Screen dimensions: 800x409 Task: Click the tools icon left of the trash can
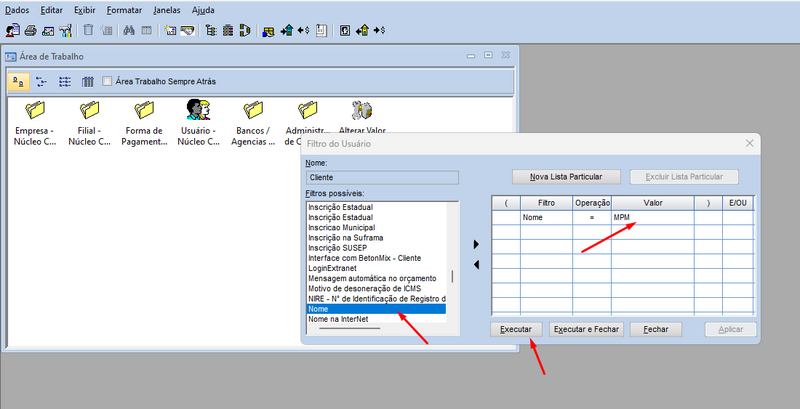click(x=65, y=31)
